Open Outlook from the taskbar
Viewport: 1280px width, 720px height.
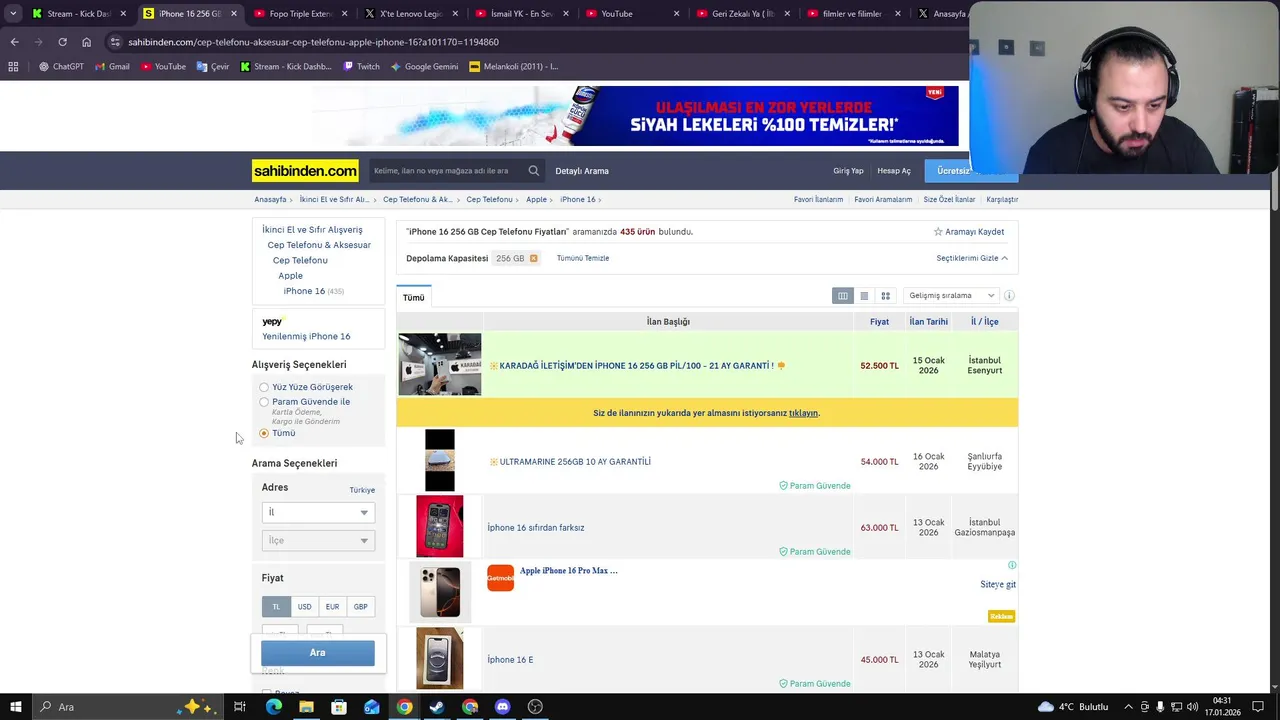(x=371, y=707)
